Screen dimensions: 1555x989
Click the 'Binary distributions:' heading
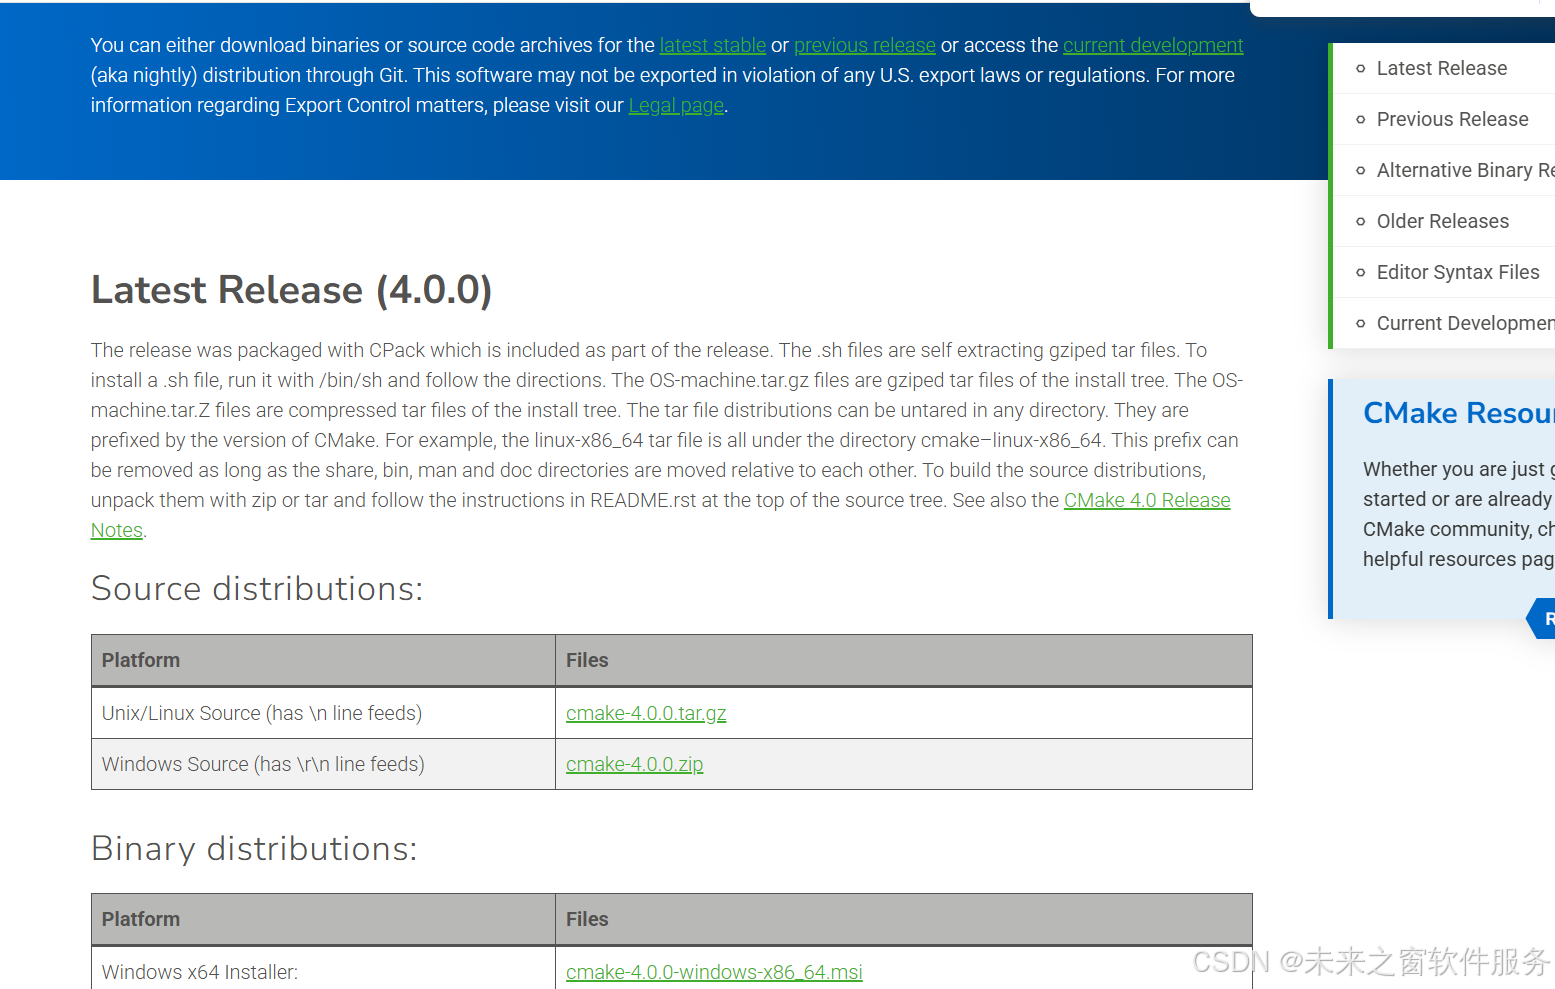pyautogui.click(x=254, y=849)
